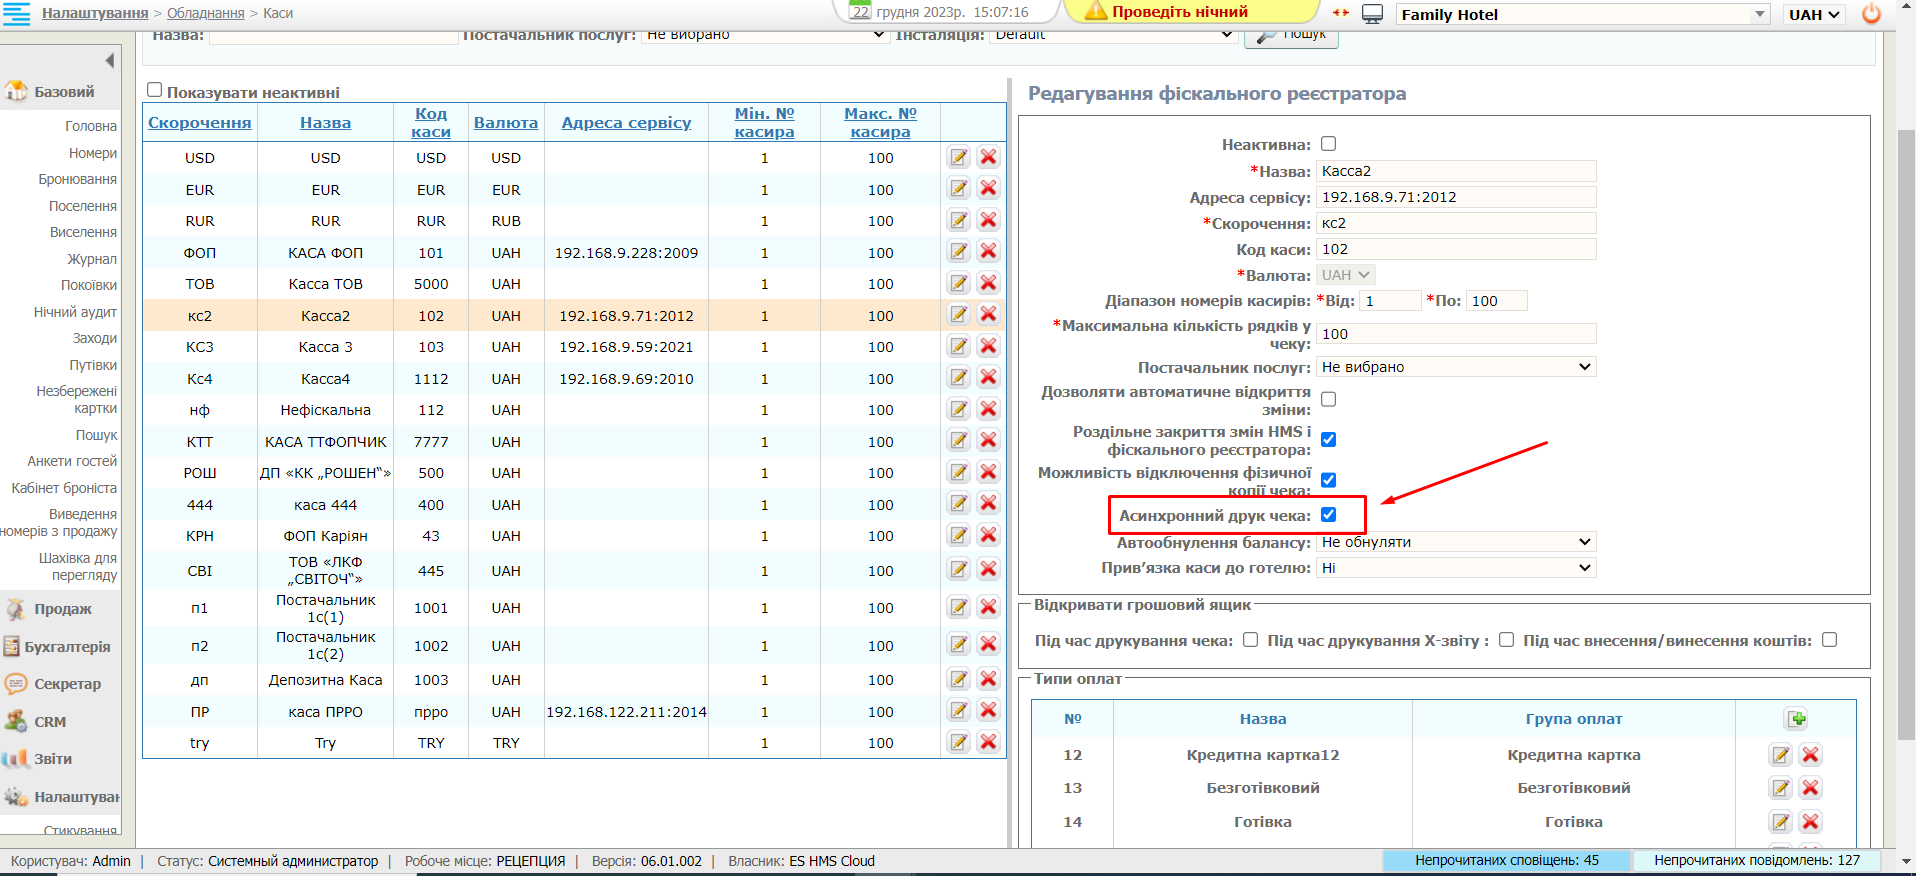This screenshot has height=876, width=1916.
Task: Open the Бухгалтерія sidebar section
Action: (67, 647)
